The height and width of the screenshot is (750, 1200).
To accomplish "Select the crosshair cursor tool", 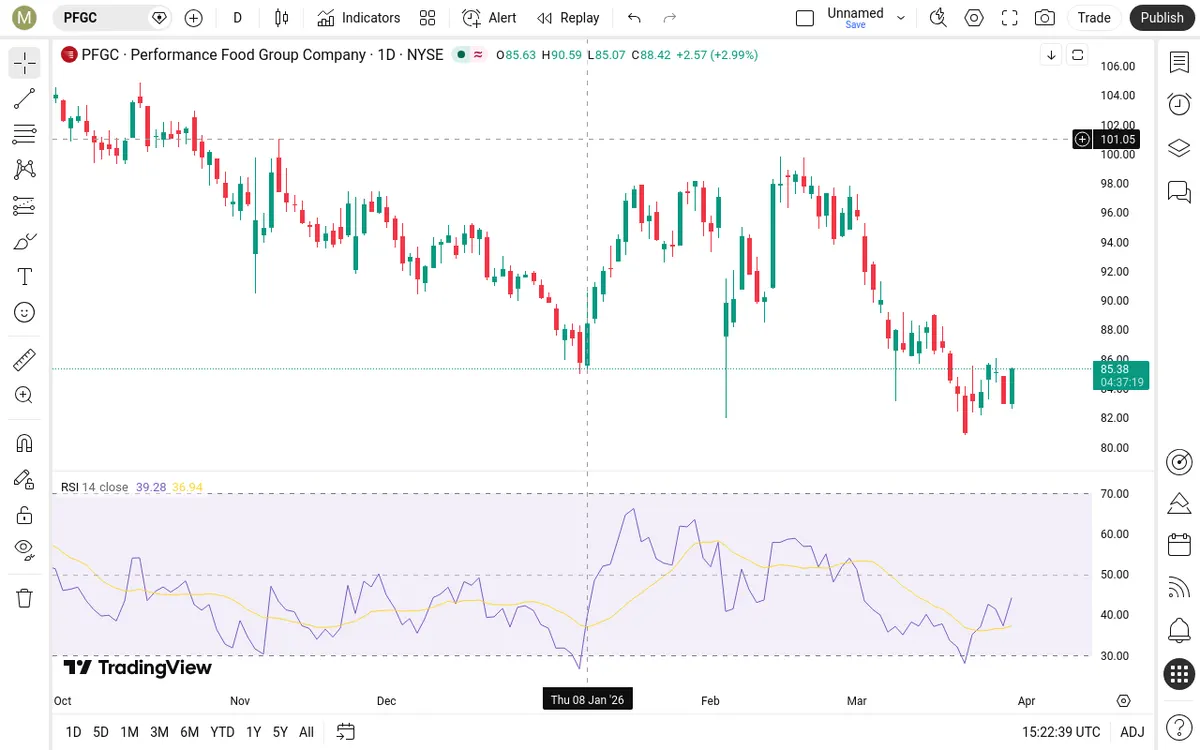I will (25, 63).
